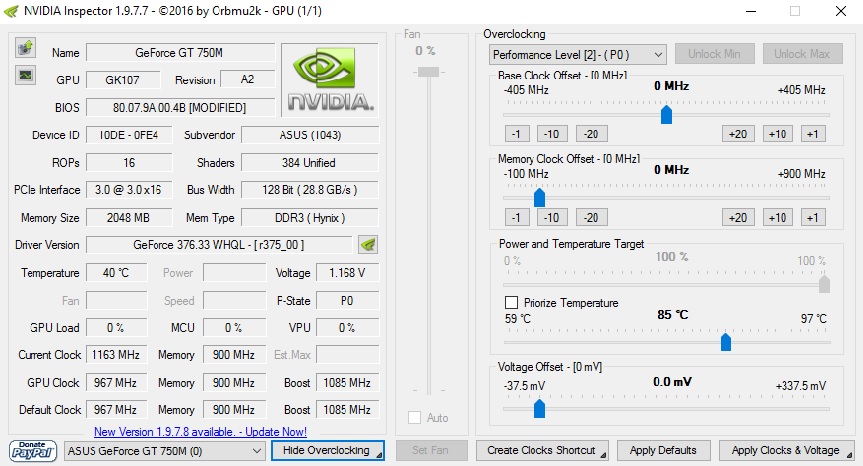Viewport: 863px width, 466px height.
Task: Click the Current Clock value 1163 MHz
Action: pyautogui.click(x=116, y=355)
